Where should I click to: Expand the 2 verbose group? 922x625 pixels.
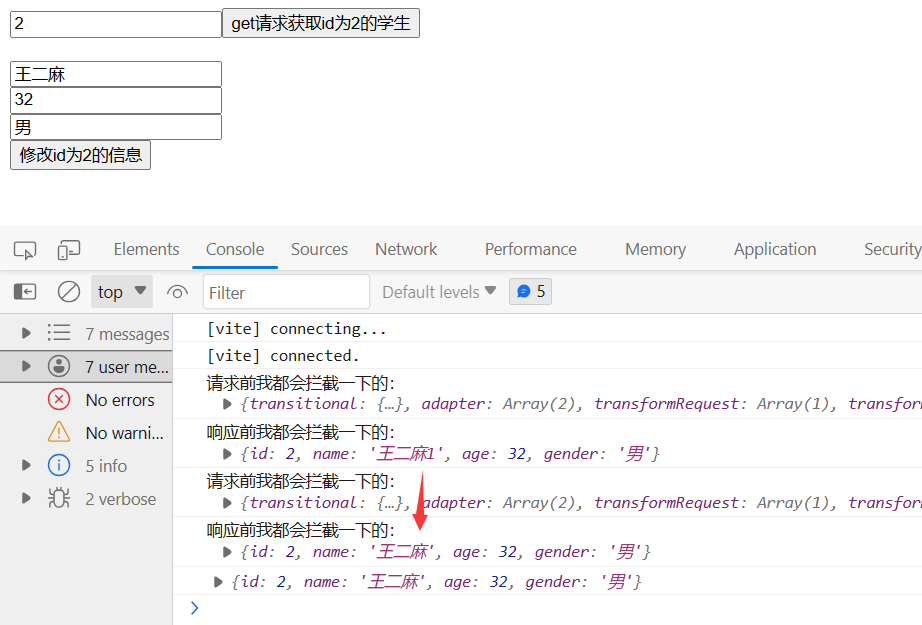[26, 498]
